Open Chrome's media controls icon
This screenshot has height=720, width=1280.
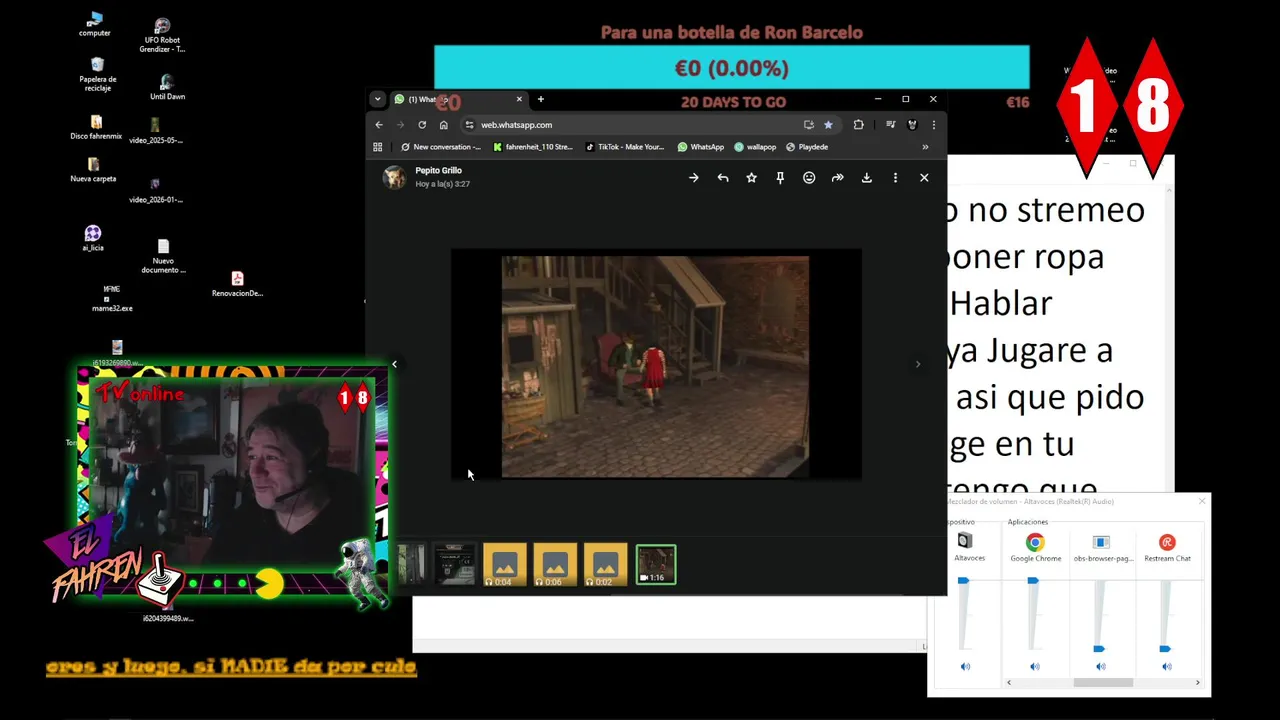[890, 125]
